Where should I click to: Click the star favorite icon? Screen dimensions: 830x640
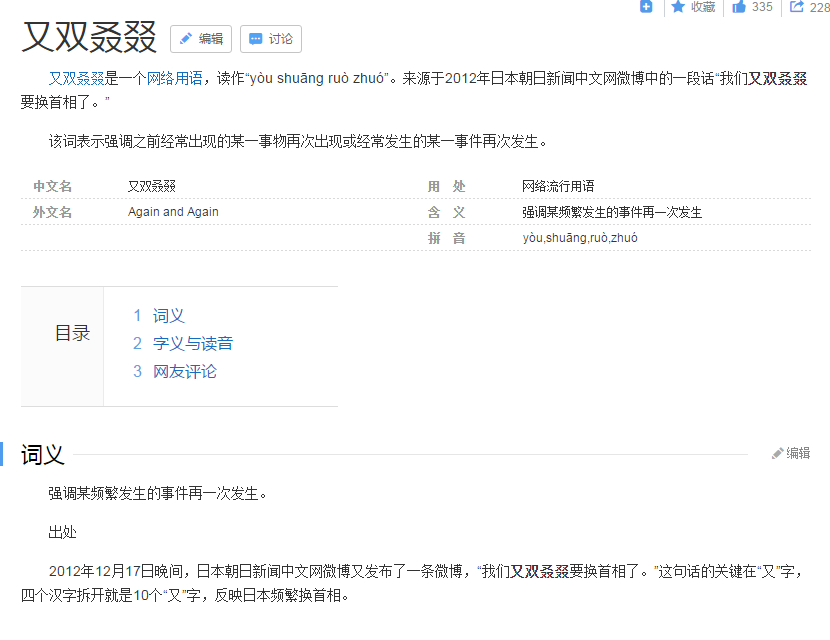tap(678, 6)
